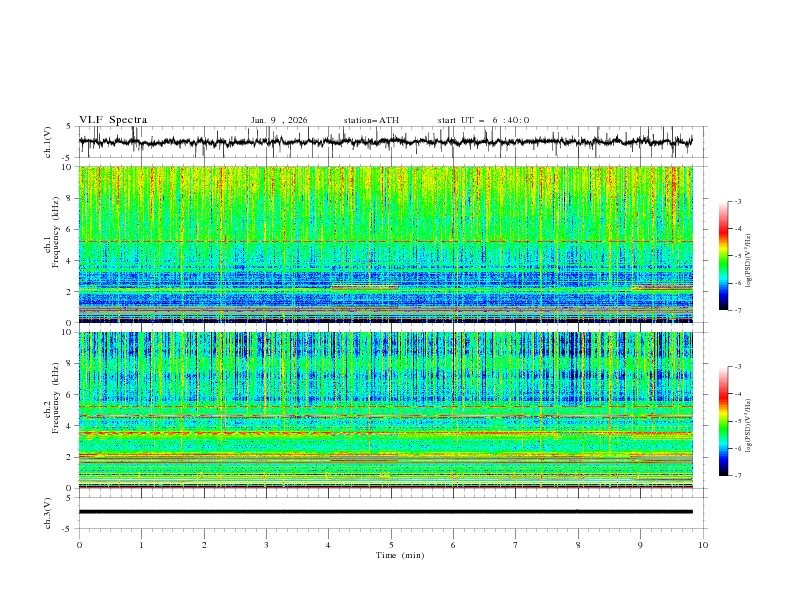792x612 pixels.
Task: Click time axis tick label "4"
Action: (329, 545)
